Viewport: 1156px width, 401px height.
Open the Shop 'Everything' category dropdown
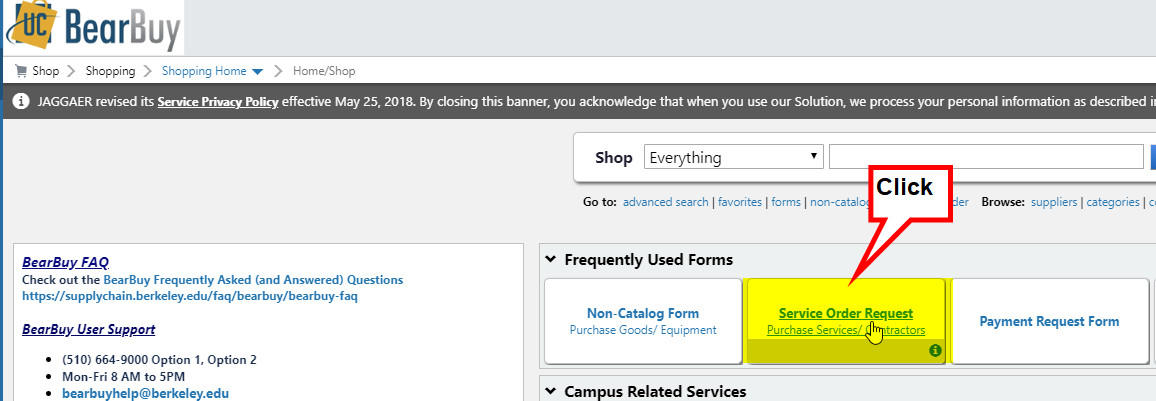[x=734, y=157]
